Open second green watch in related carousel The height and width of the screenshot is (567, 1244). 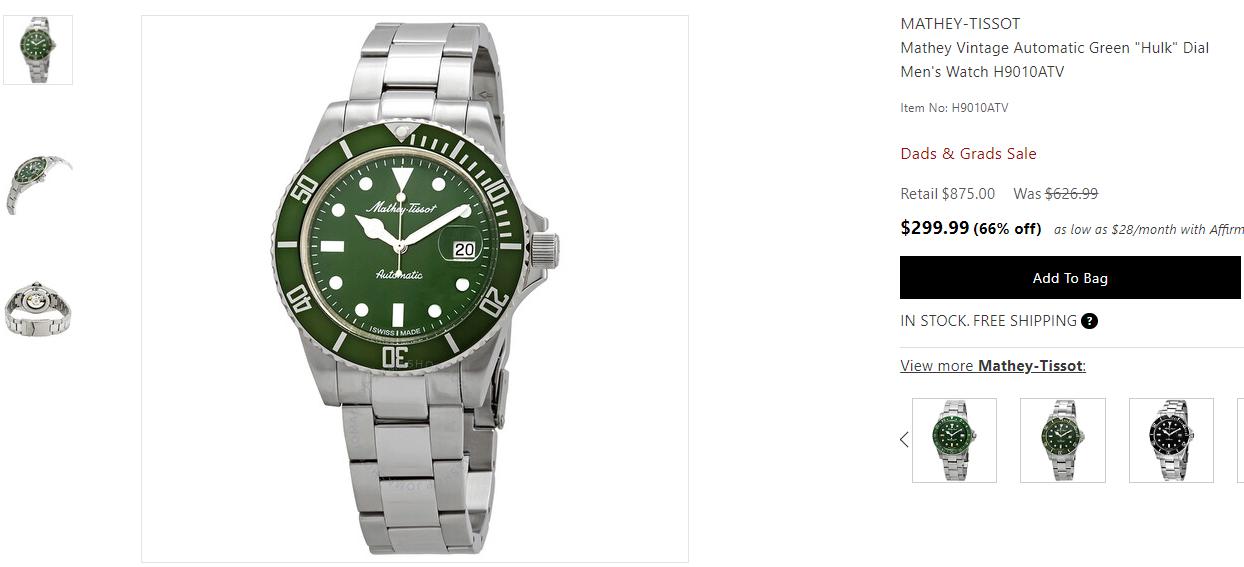click(1063, 440)
